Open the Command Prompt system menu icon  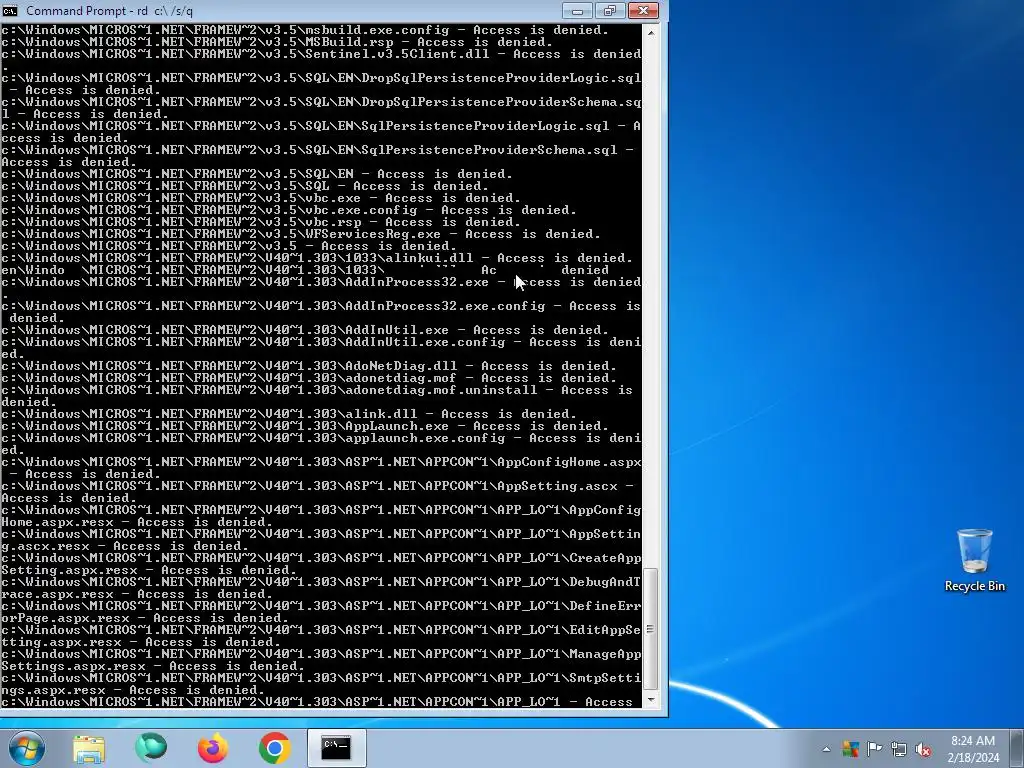tap(10, 10)
